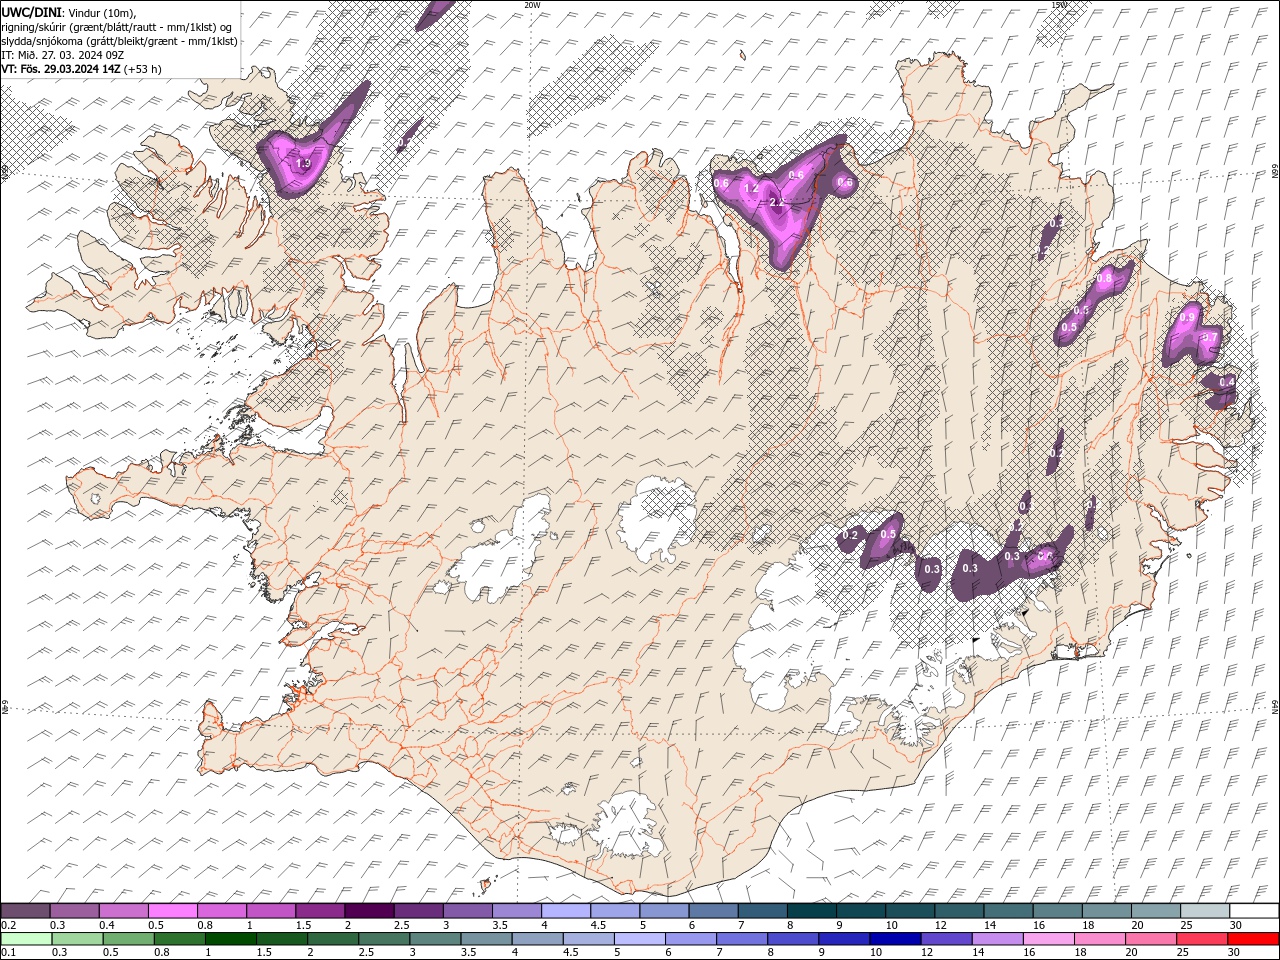Click the UWC/DINI title label

[31, 12]
